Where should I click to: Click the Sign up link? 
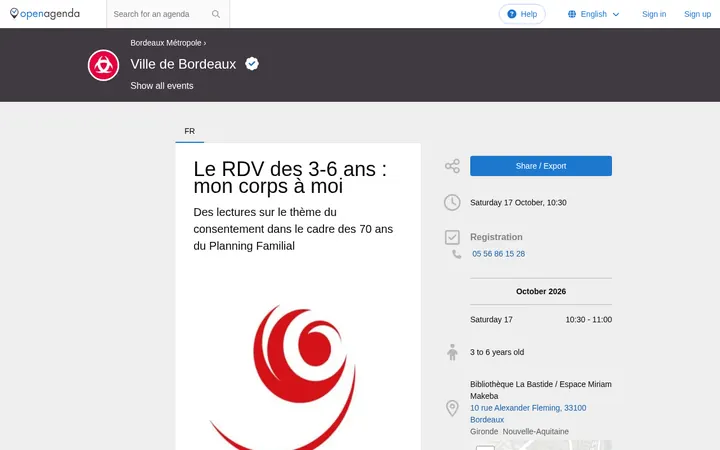(x=697, y=14)
